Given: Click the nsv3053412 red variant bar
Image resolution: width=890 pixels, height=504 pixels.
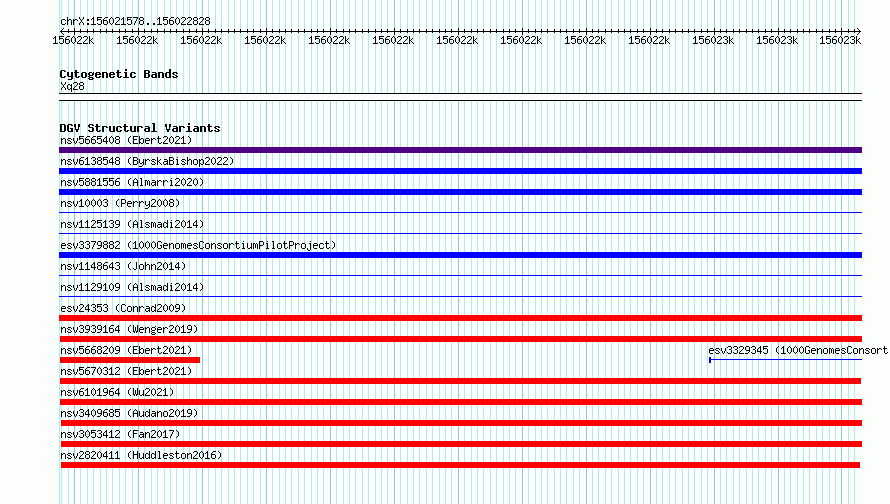Looking at the screenshot, I should pos(460,444).
